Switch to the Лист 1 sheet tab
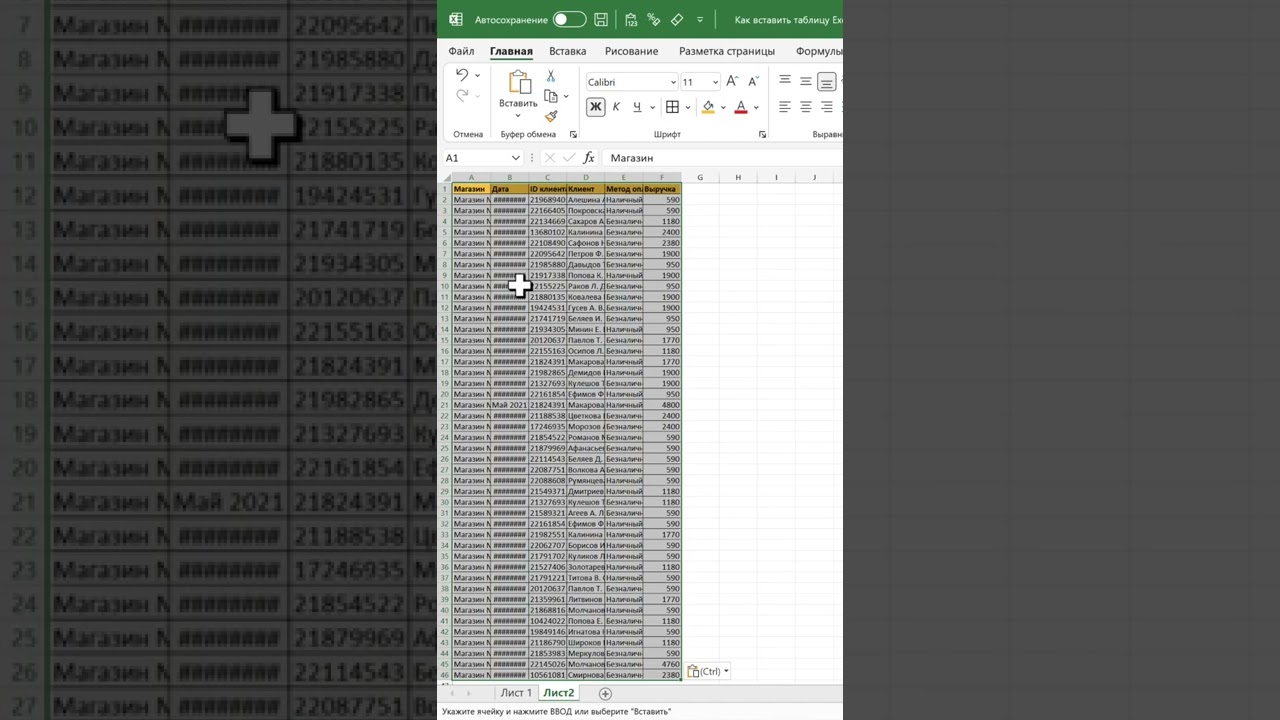The image size is (1280, 720). pos(516,693)
